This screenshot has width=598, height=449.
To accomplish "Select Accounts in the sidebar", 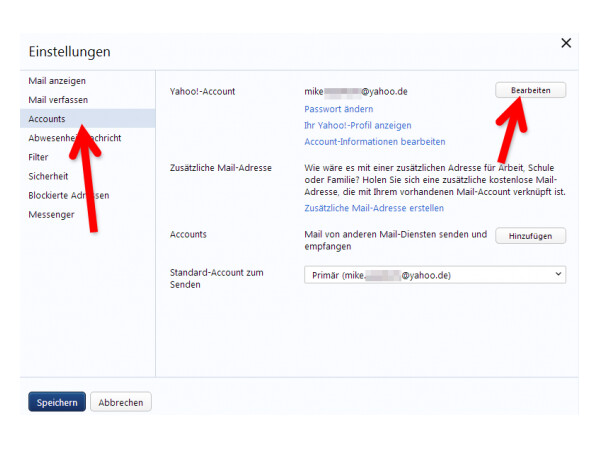I will [x=87, y=119].
